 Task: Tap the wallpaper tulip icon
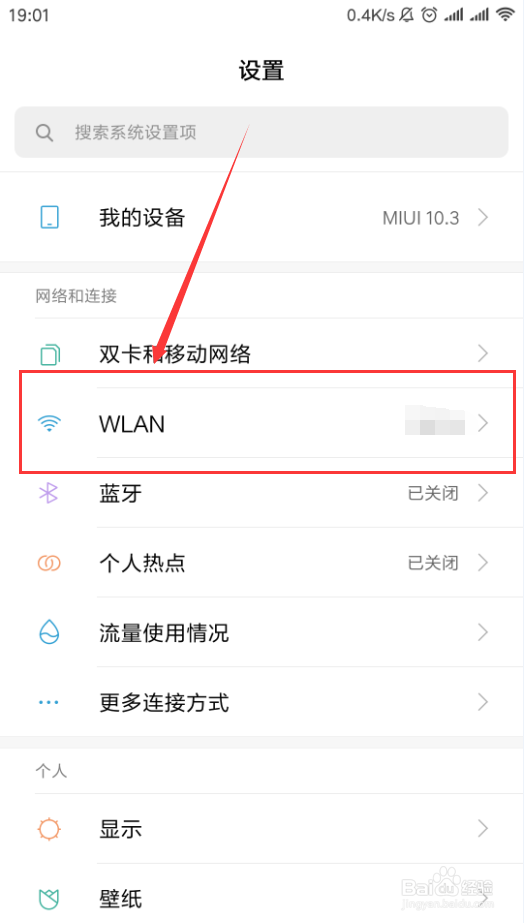point(49,899)
